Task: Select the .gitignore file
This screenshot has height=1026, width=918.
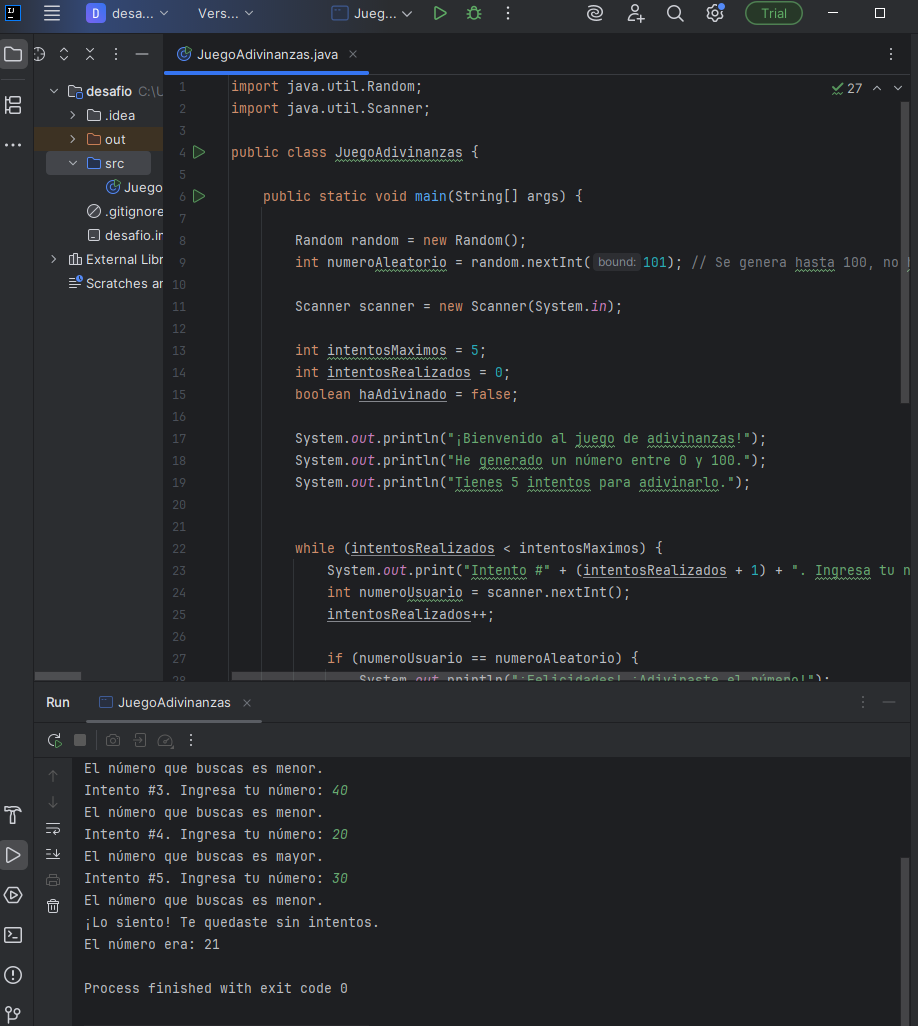Action: [125, 211]
